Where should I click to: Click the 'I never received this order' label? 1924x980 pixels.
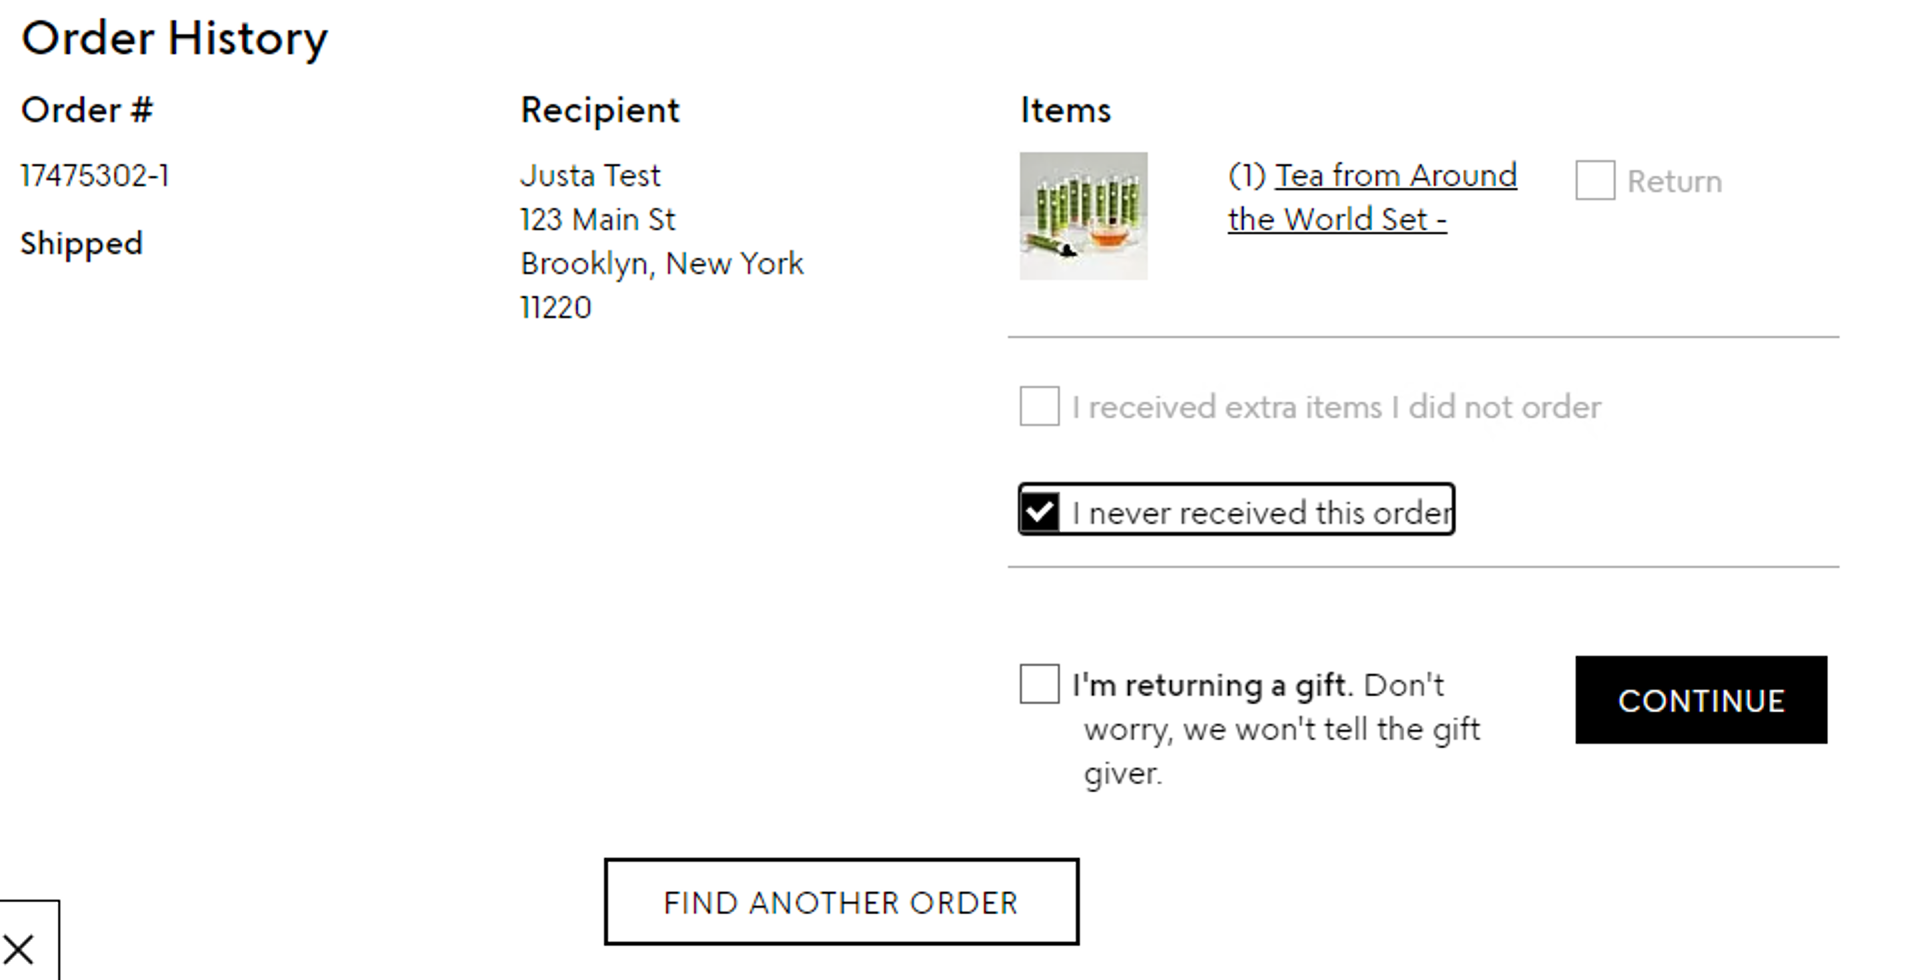point(1261,513)
